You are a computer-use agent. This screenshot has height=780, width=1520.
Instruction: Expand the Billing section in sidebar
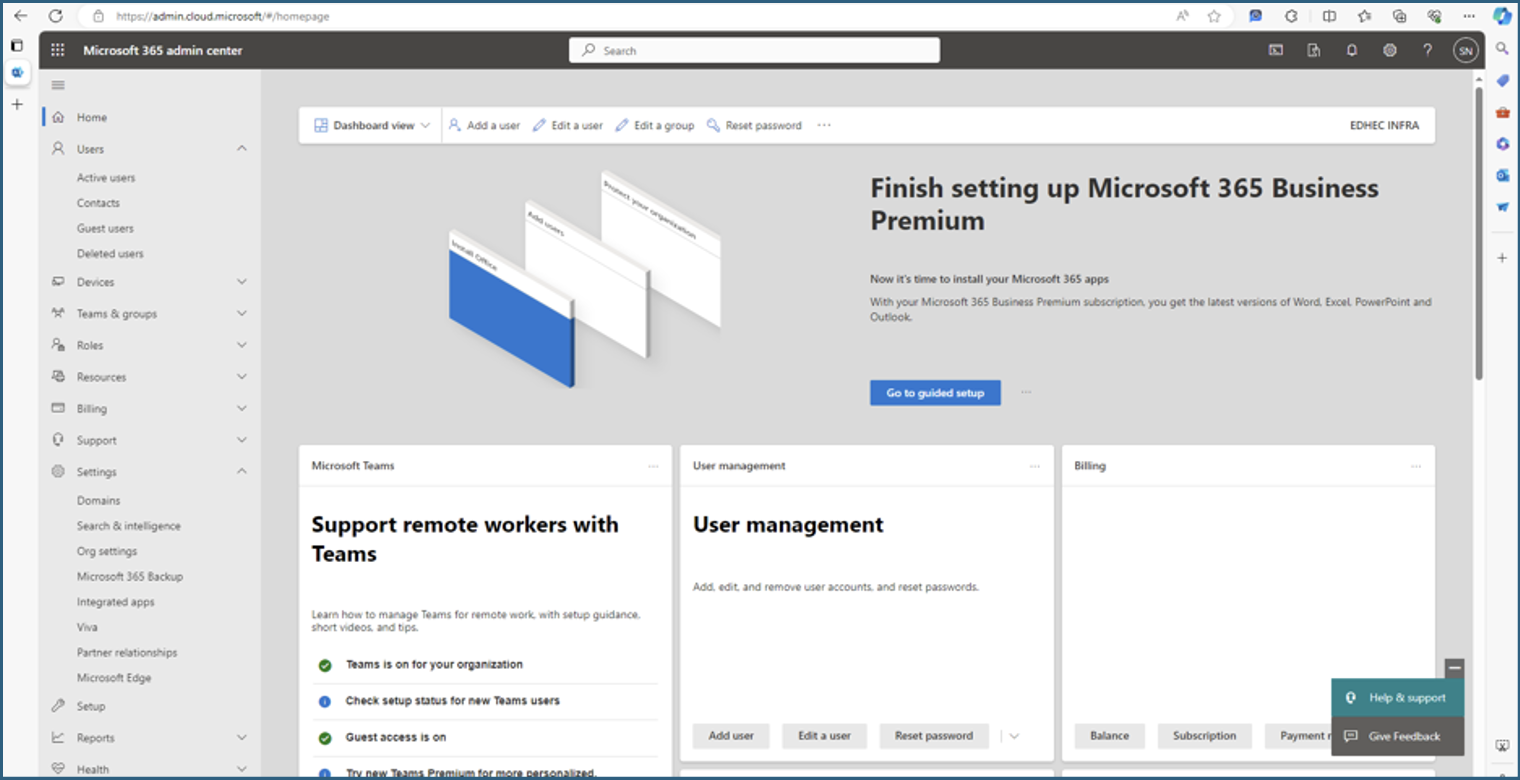(x=241, y=409)
